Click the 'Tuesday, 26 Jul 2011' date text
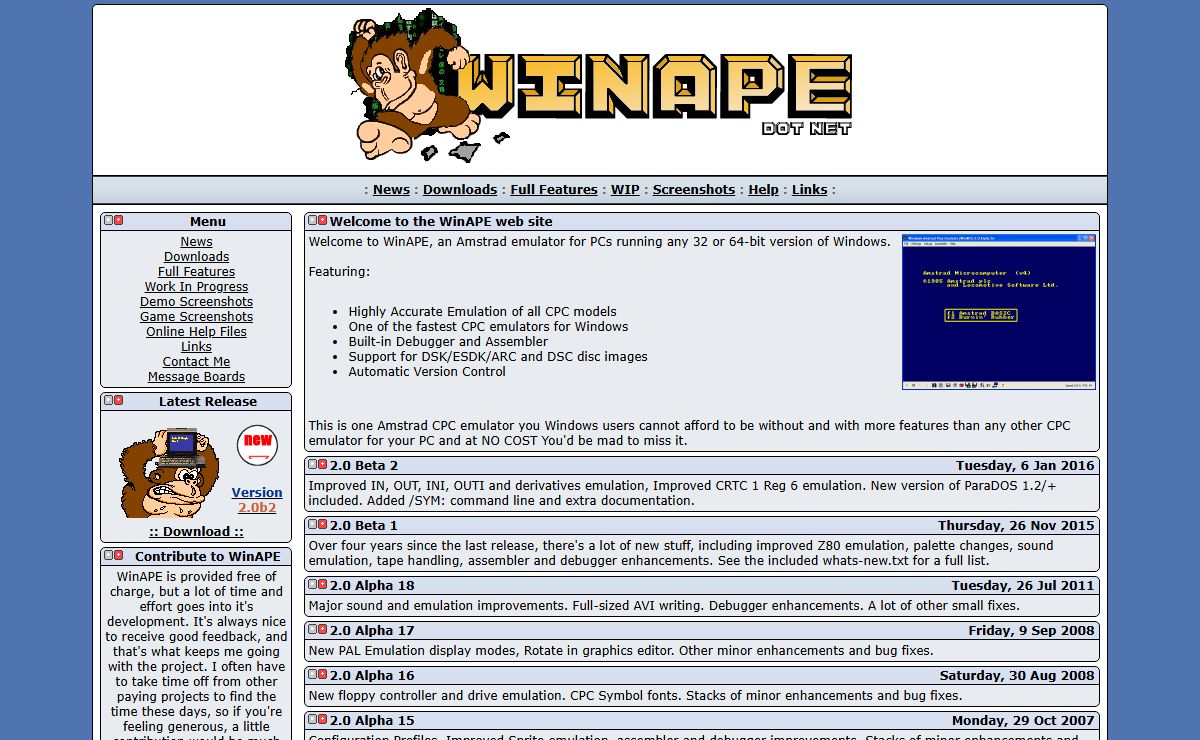1200x740 pixels. click(1023, 585)
